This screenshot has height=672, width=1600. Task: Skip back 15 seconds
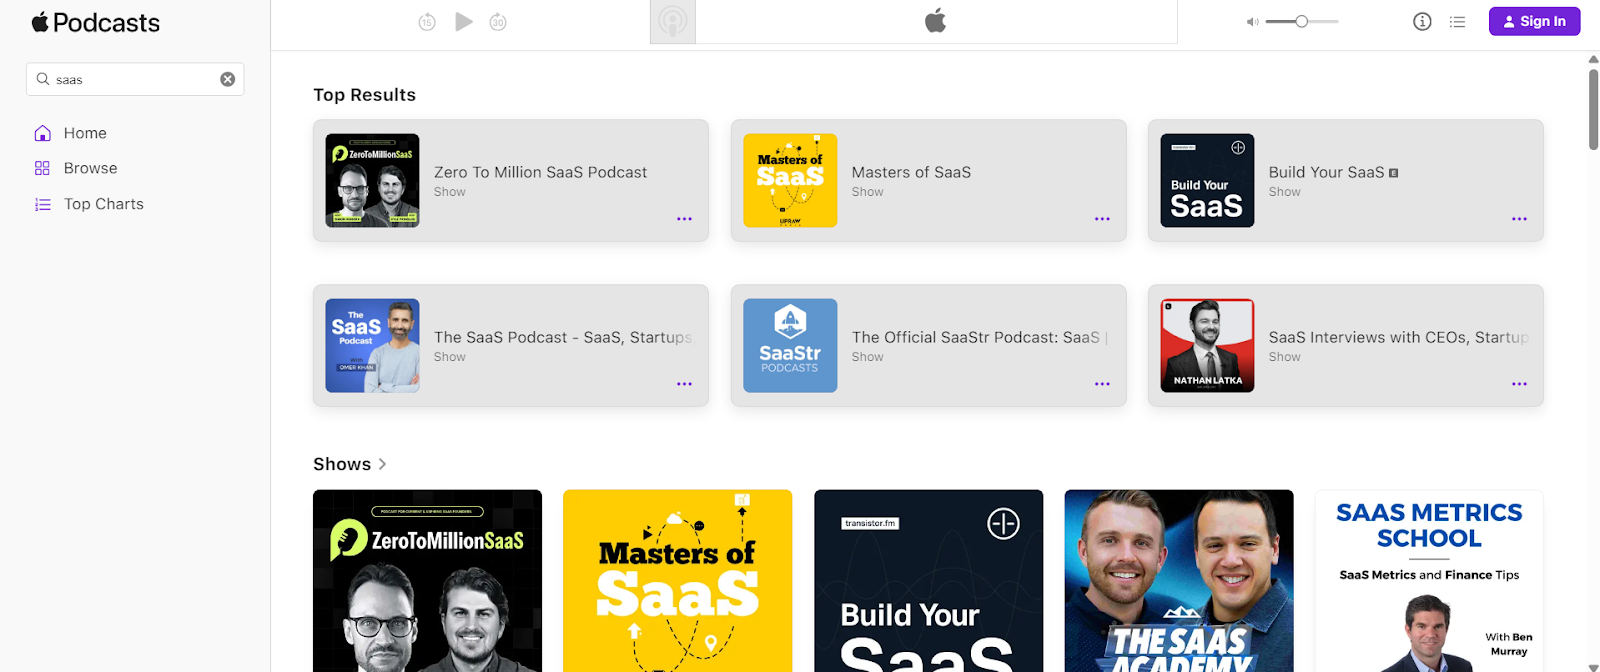point(427,22)
